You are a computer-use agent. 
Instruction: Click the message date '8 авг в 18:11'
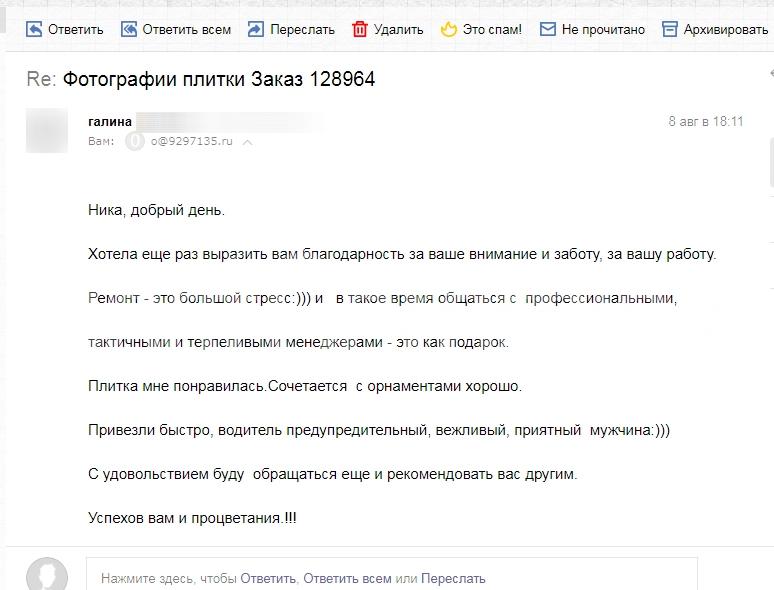(x=706, y=121)
